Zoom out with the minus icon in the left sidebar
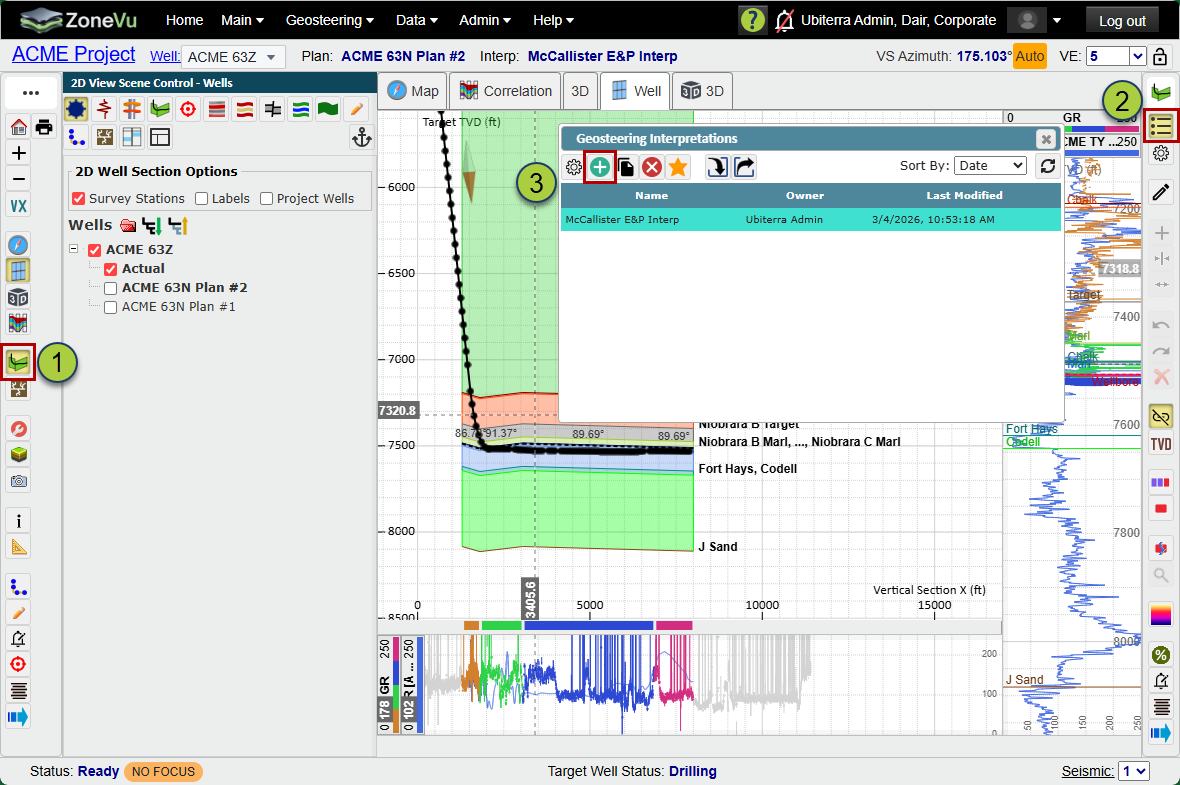The width and height of the screenshot is (1180, 785). click(x=18, y=179)
